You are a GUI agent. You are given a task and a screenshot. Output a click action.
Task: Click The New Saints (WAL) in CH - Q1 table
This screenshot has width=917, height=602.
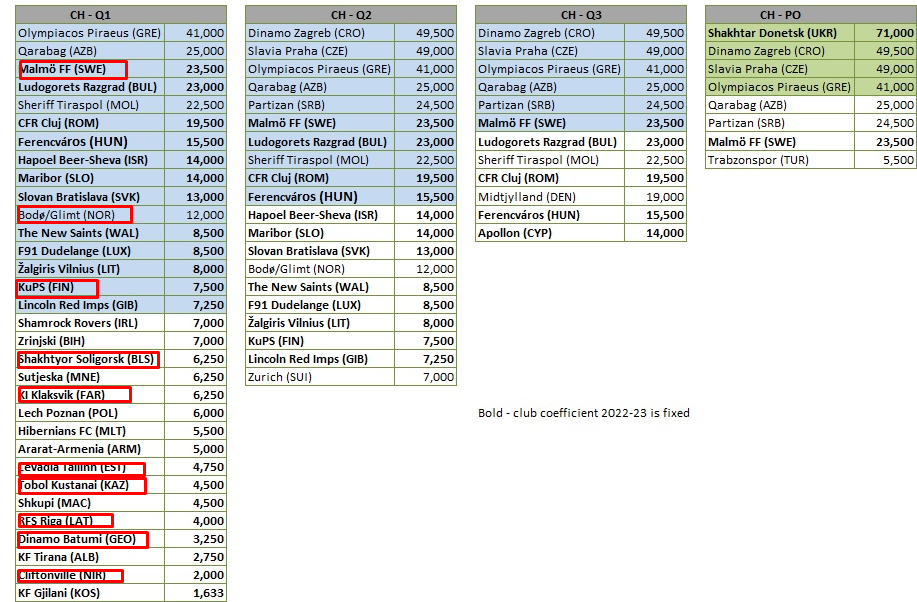click(x=90, y=233)
